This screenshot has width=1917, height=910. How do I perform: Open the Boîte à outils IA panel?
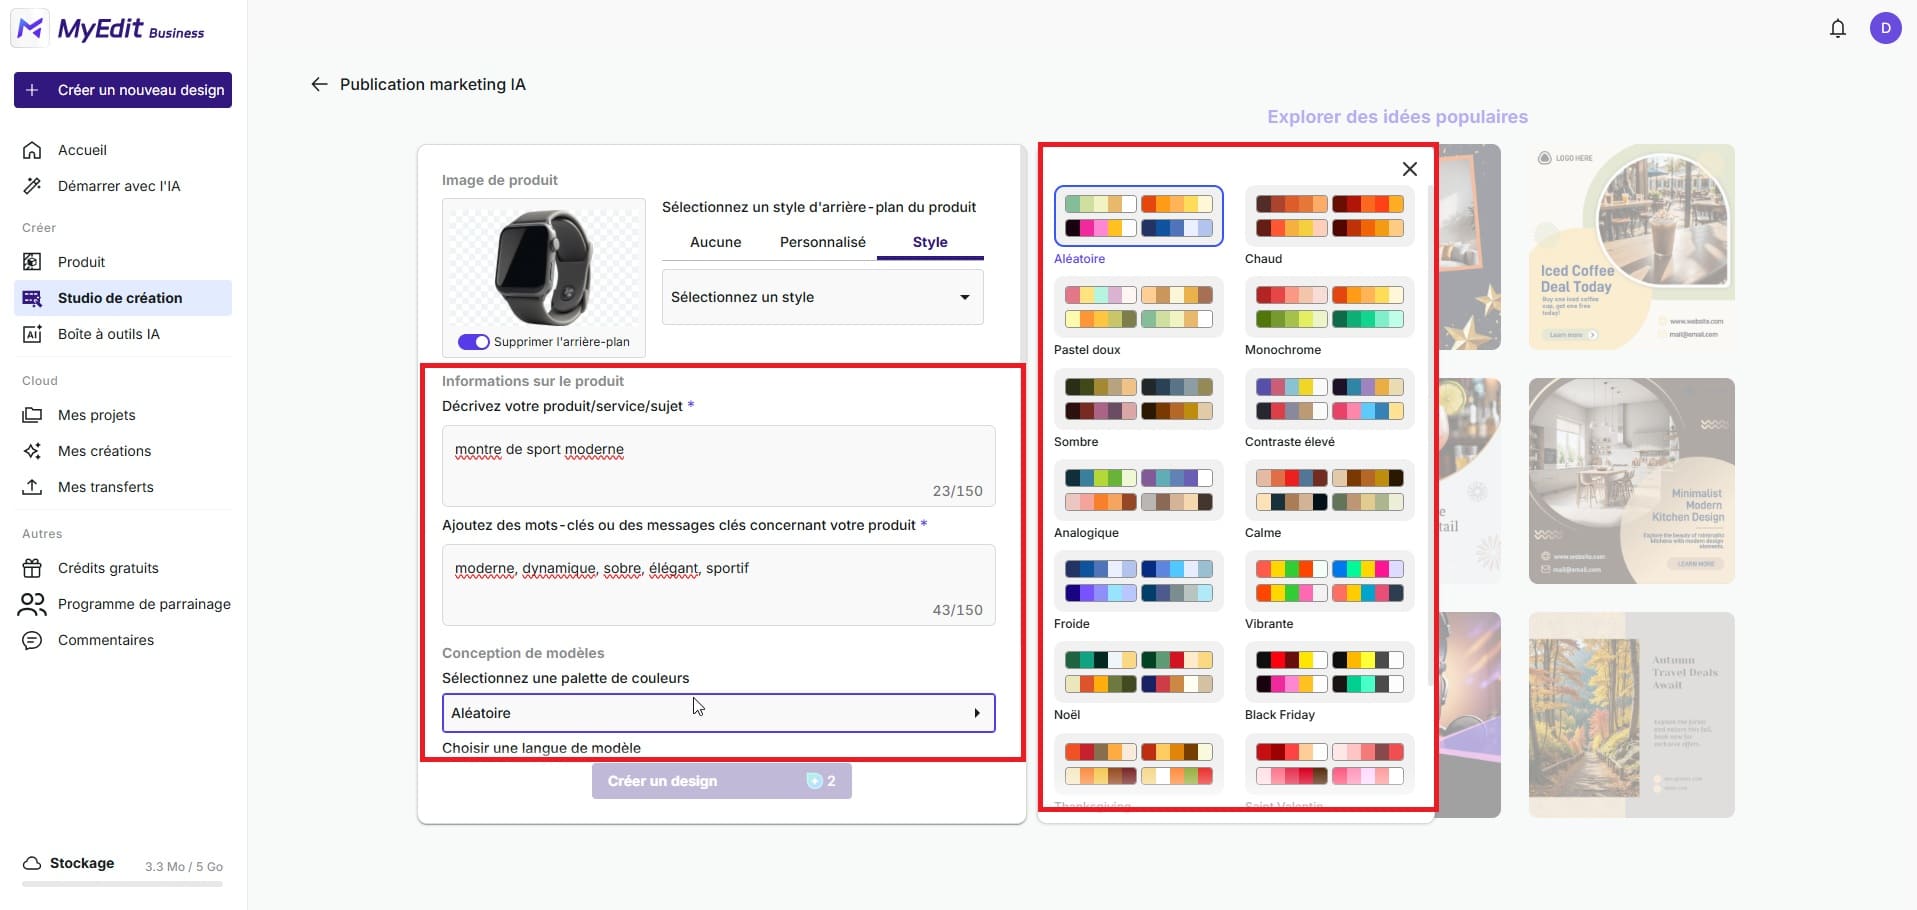107,333
